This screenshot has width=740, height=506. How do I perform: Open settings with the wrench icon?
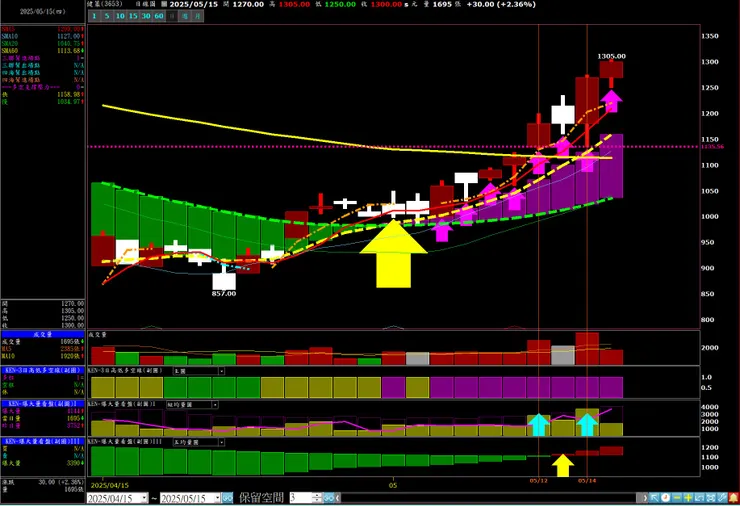[x=722, y=498]
